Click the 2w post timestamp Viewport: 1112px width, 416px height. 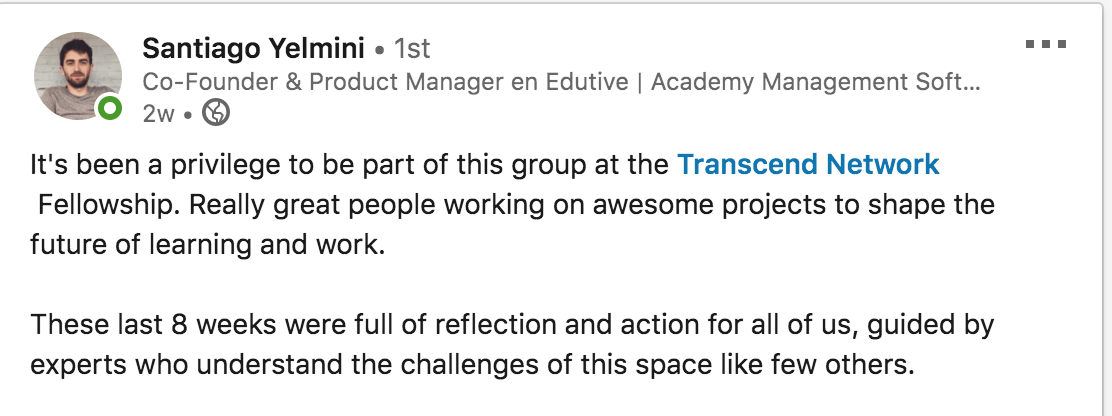coord(158,113)
